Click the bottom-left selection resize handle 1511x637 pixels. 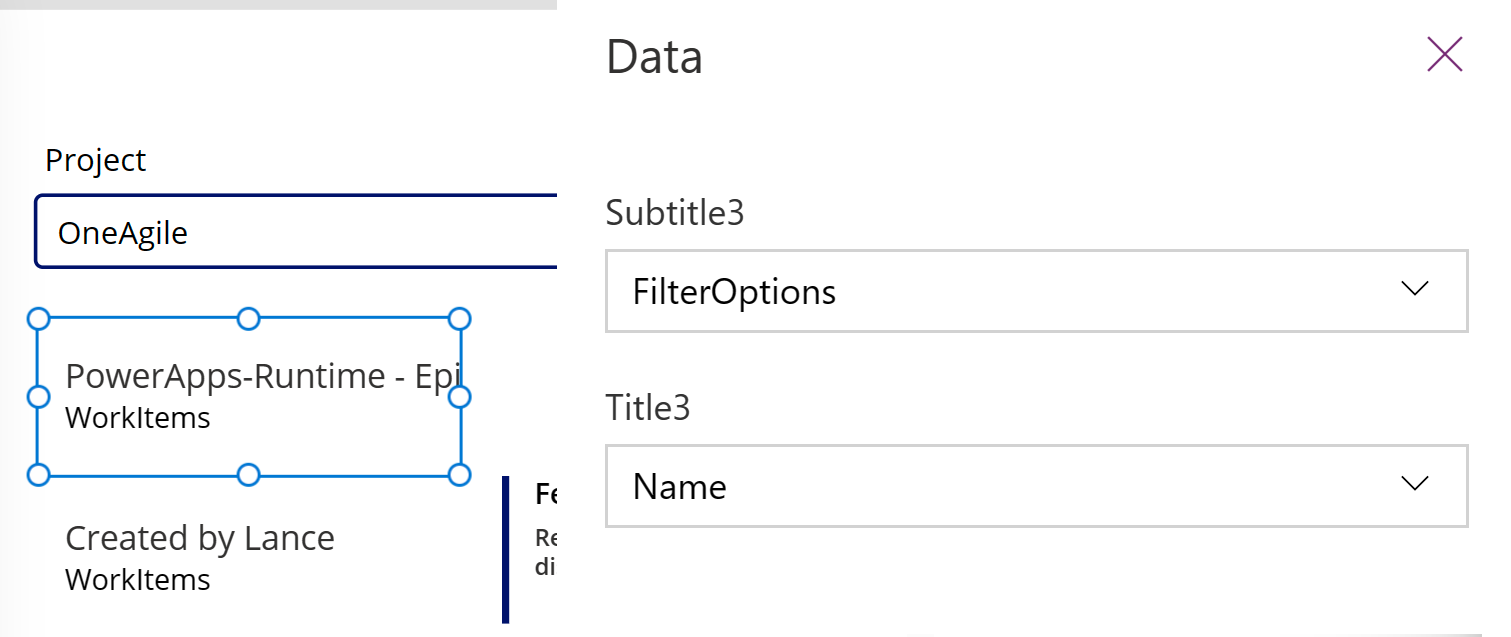click(x=37, y=474)
